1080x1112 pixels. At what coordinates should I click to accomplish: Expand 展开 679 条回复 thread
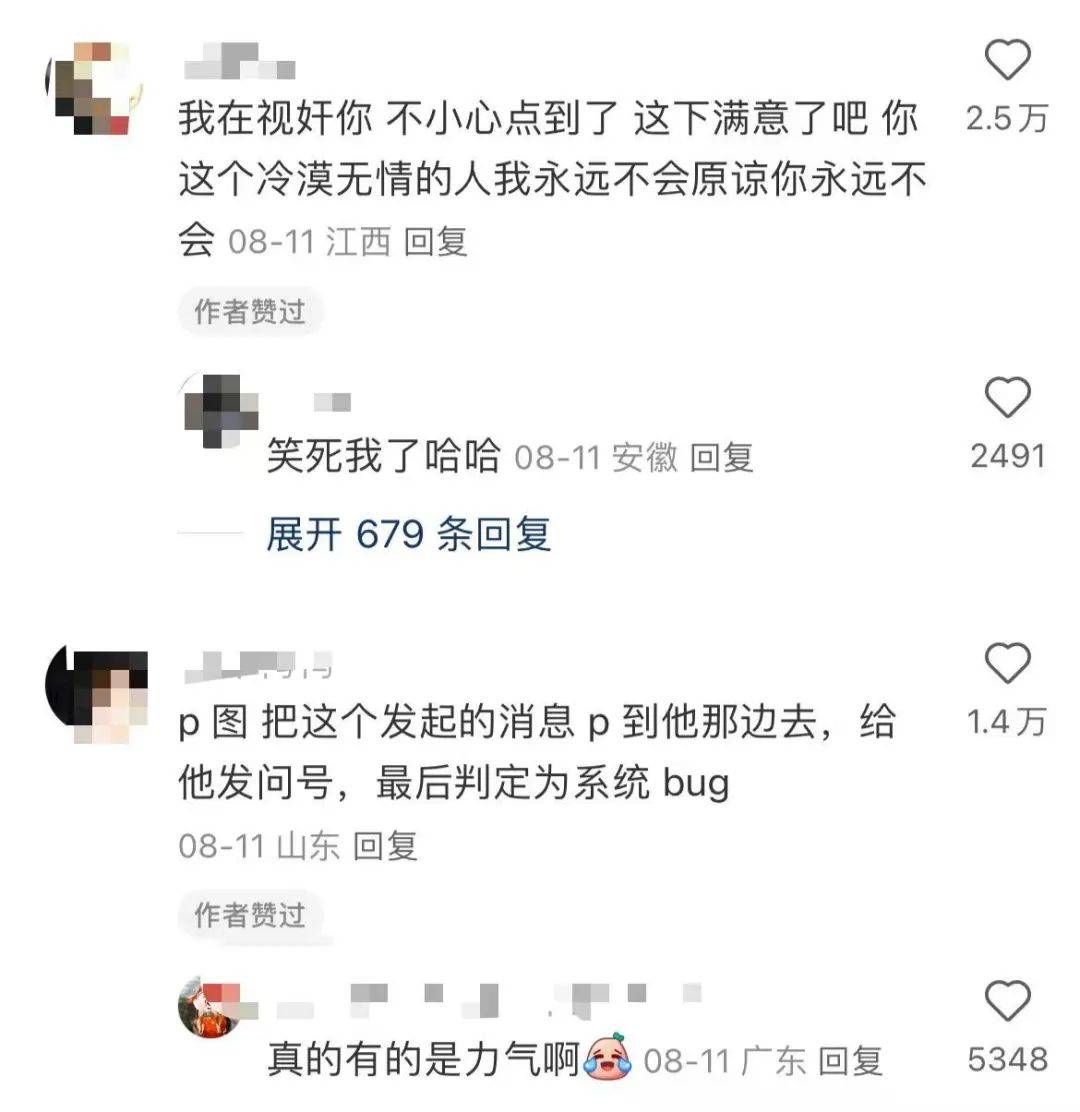408,534
